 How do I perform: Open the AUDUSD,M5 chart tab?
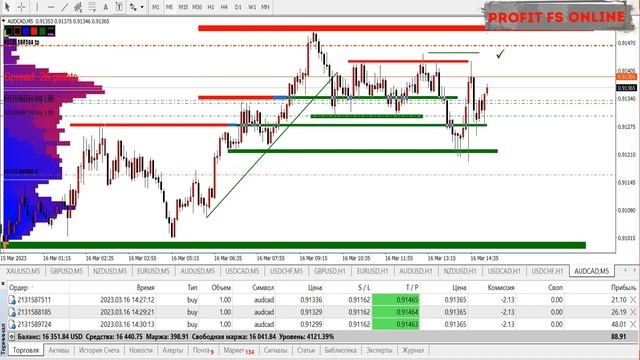198,271
